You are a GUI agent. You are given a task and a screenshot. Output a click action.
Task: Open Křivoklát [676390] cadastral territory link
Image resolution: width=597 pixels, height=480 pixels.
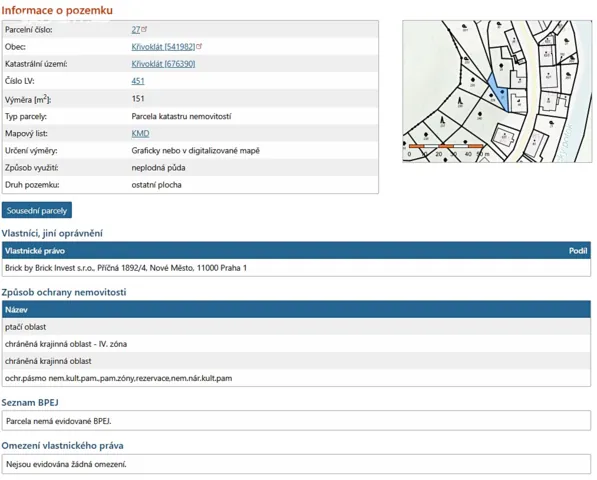[x=163, y=64]
